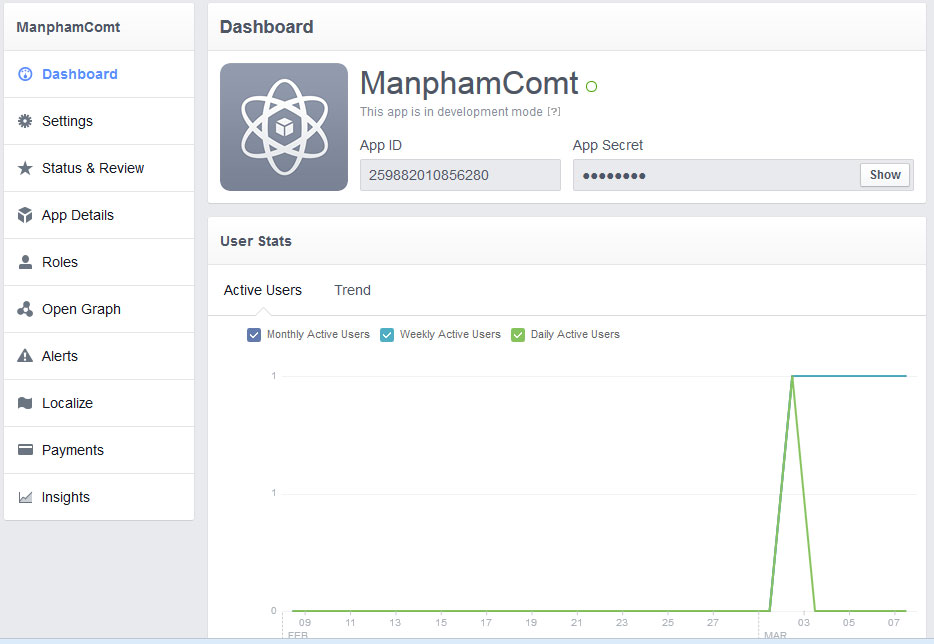Click the Status & Review star icon
The width and height of the screenshot is (934, 644).
(x=25, y=168)
